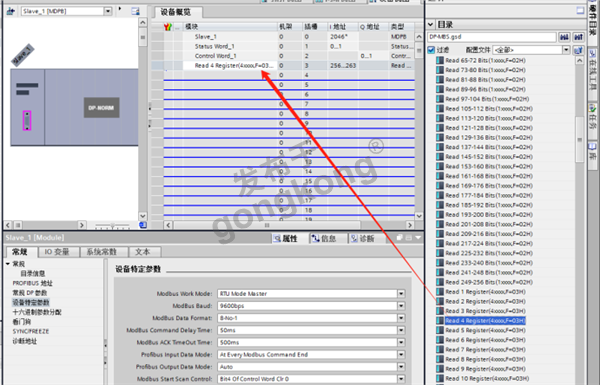This screenshot has height=385, width=600.
Task: Click the 256...263 address cell
Action: (x=343, y=65)
